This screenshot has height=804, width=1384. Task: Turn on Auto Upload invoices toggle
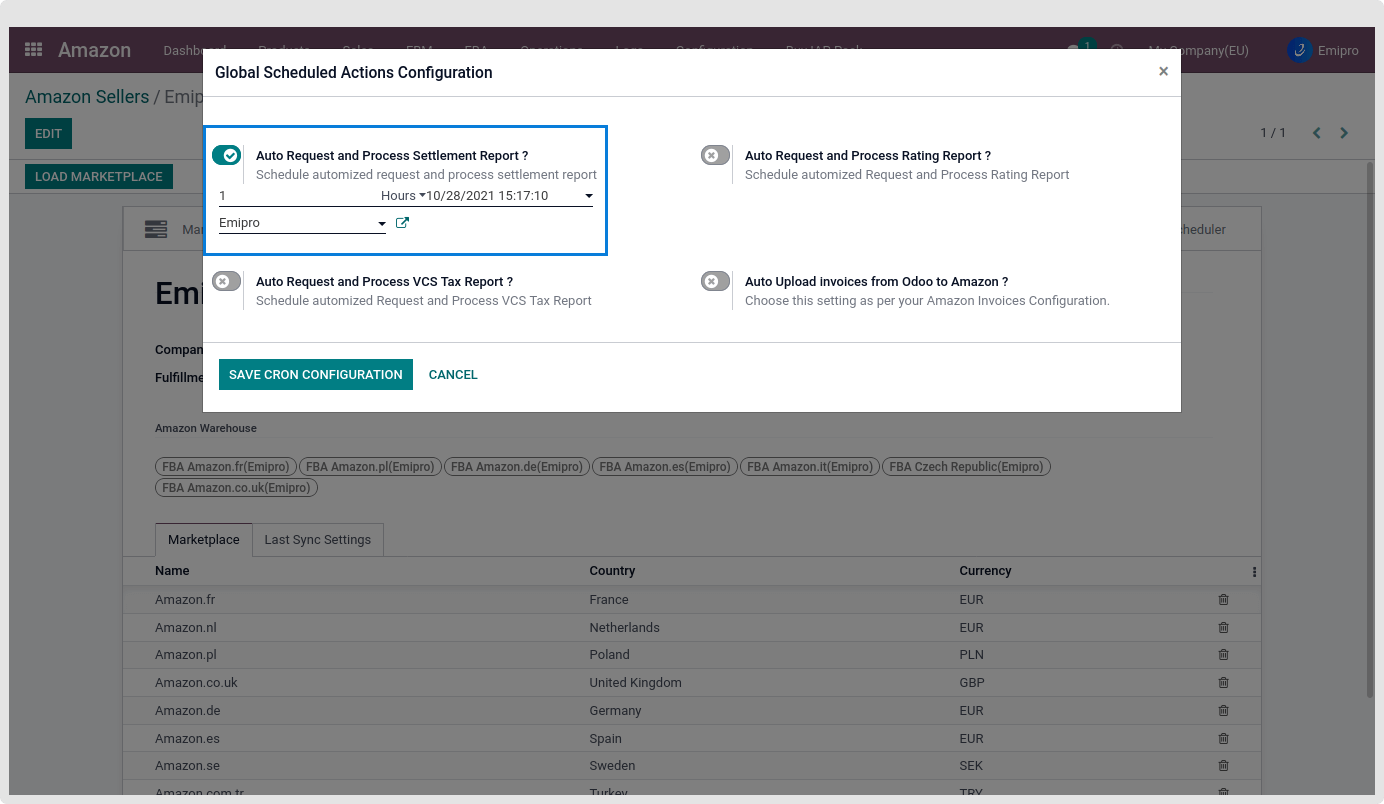point(715,281)
